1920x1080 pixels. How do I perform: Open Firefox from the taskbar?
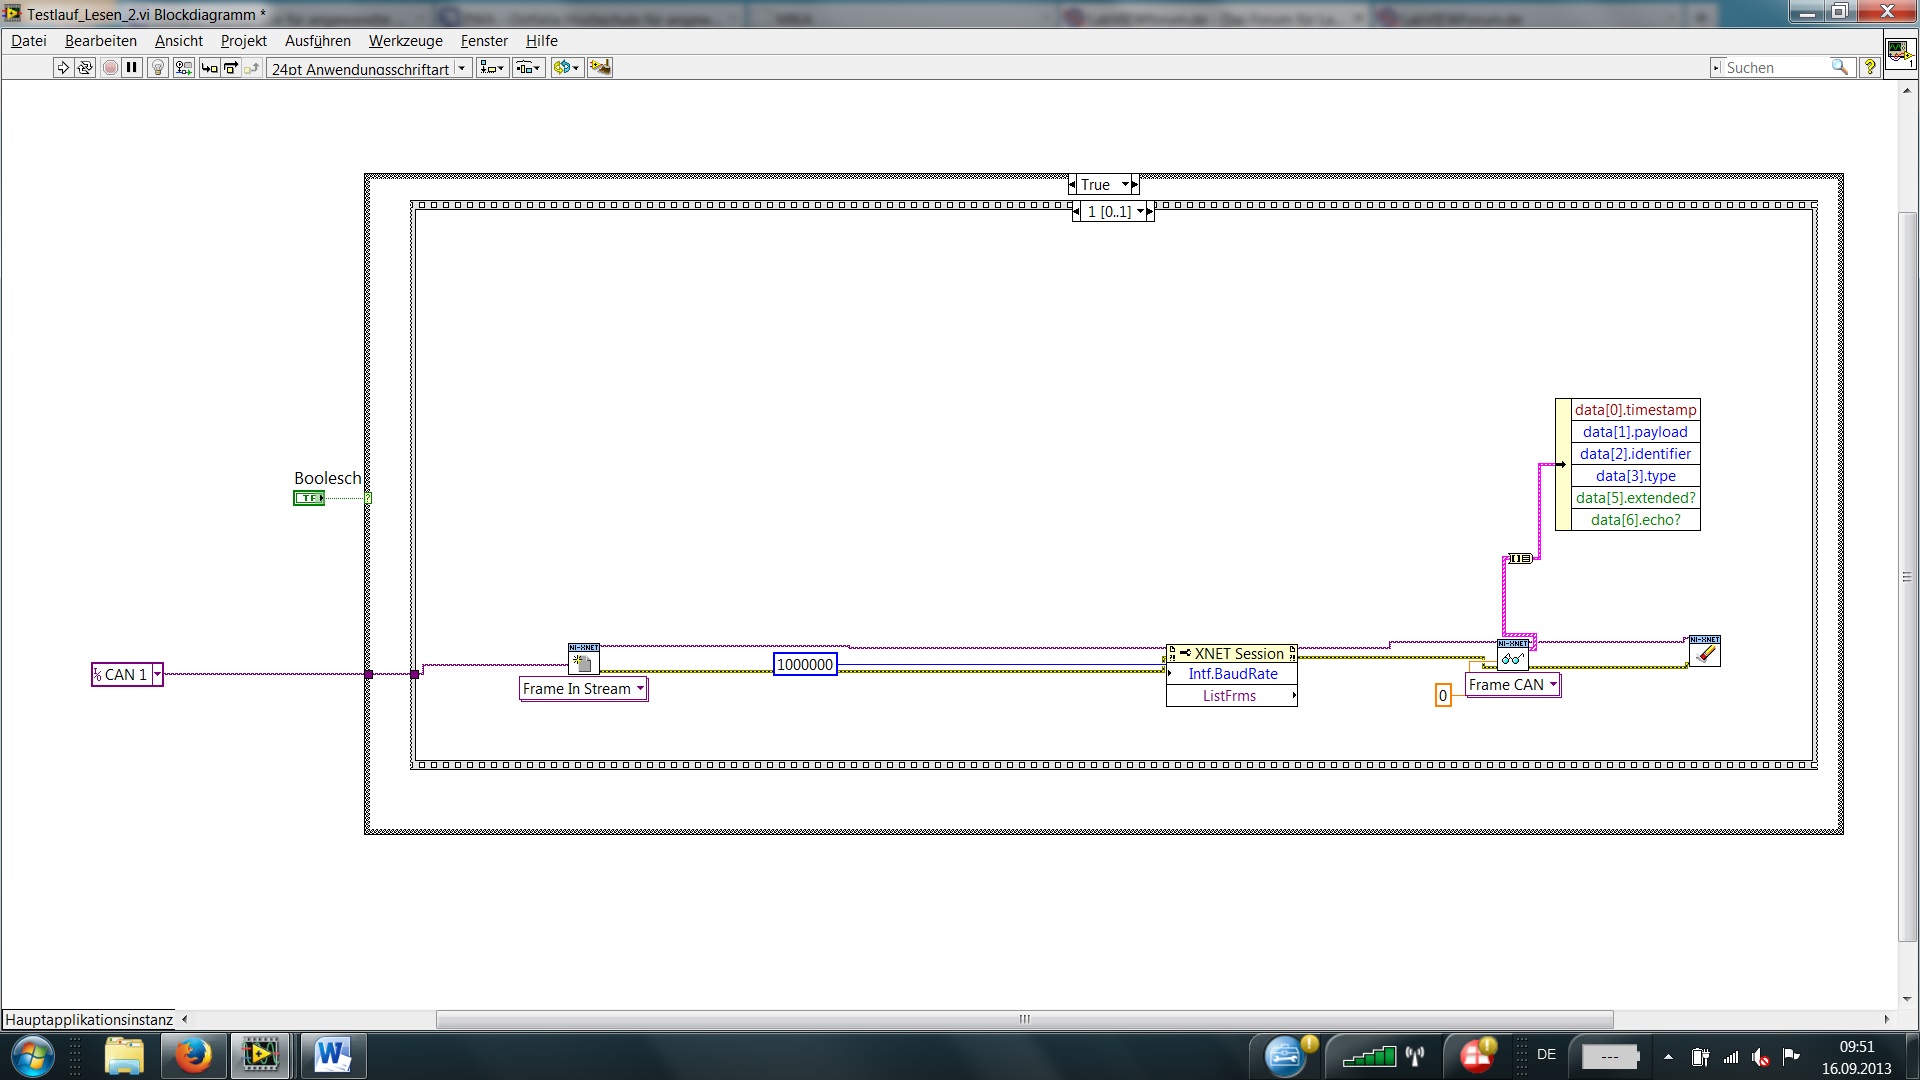click(193, 1056)
